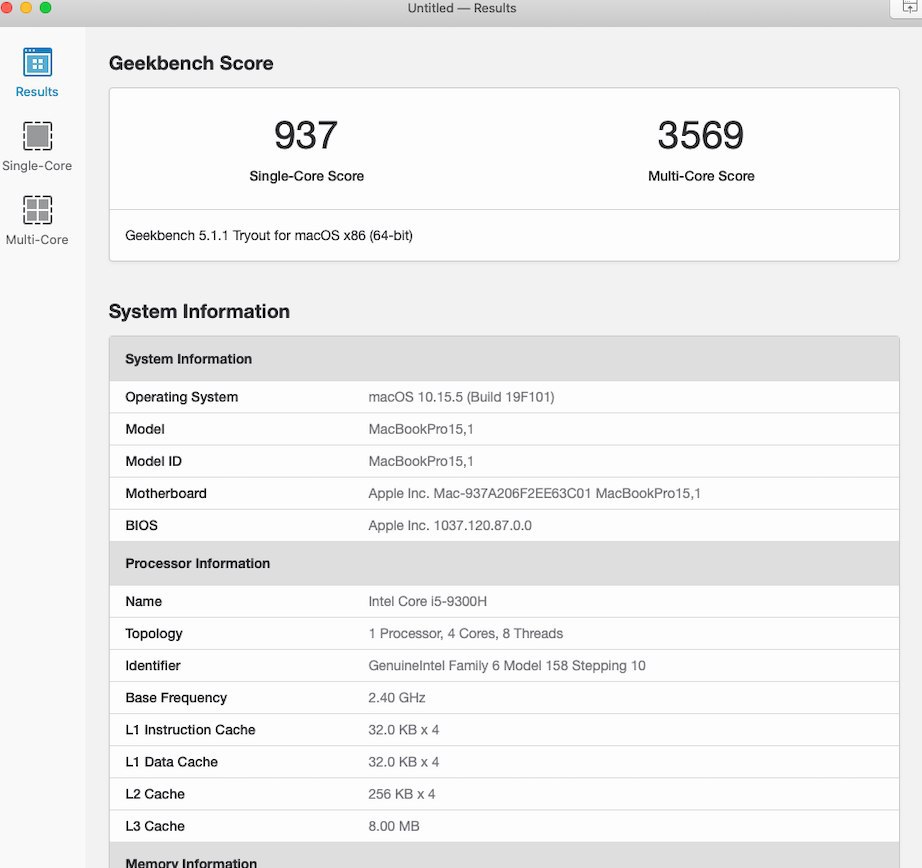Click the Geekbench Score heading
This screenshot has width=922, height=868.
(191, 64)
